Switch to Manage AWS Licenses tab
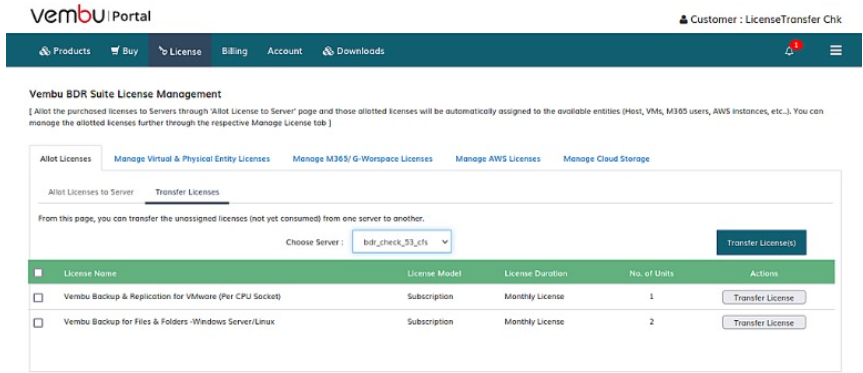This screenshot has width=863, height=373. [x=498, y=158]
